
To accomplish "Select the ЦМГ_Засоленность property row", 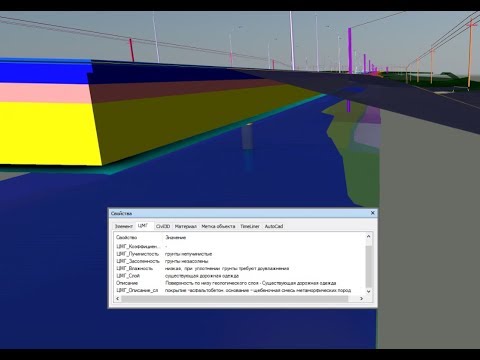I will [240, 261].
